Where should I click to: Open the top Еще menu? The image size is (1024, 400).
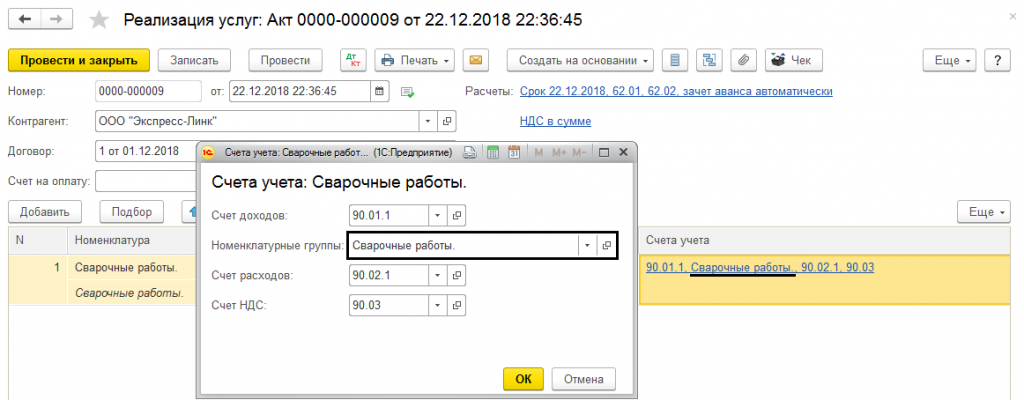(952, 60)
